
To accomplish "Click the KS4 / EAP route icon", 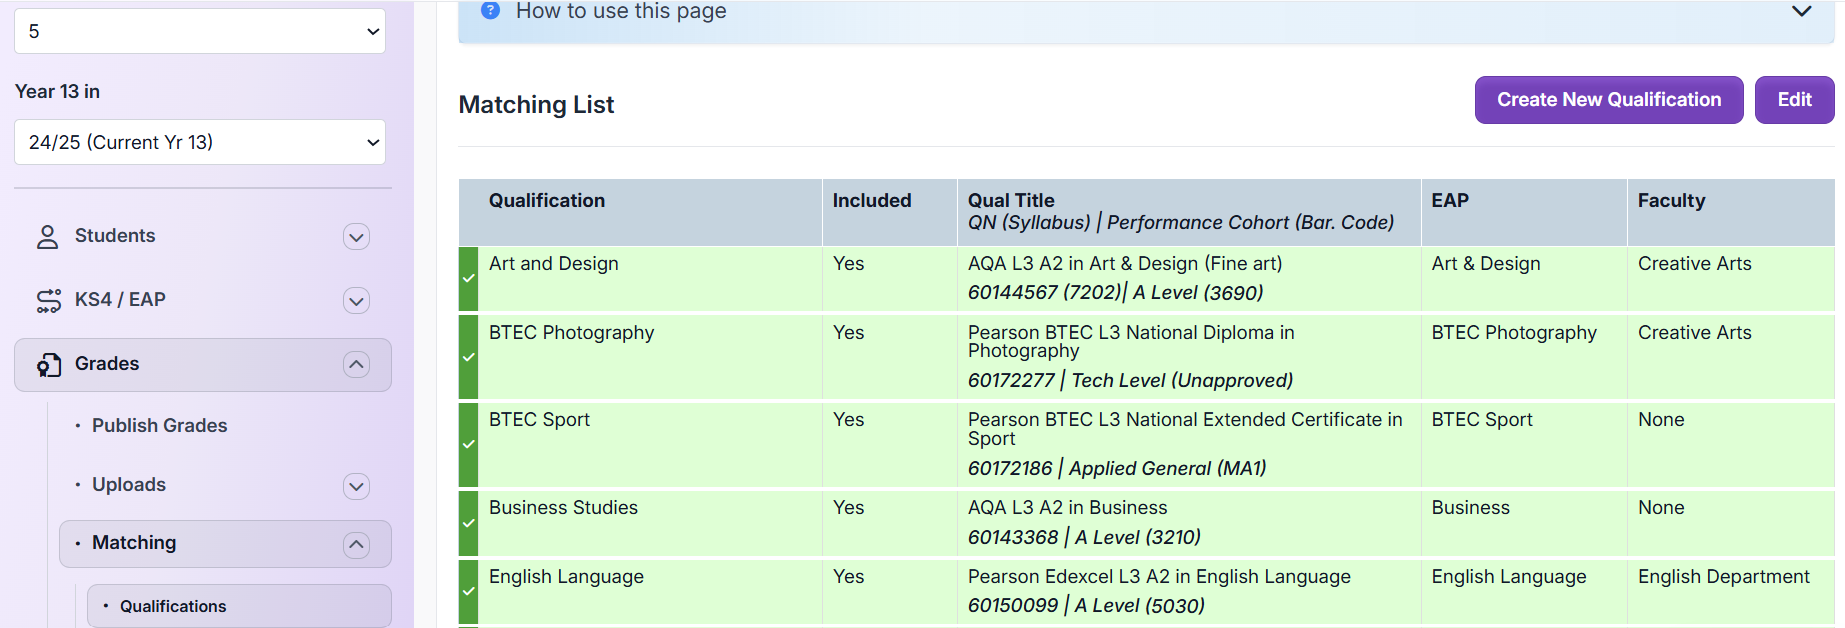I will pos(48,301).
